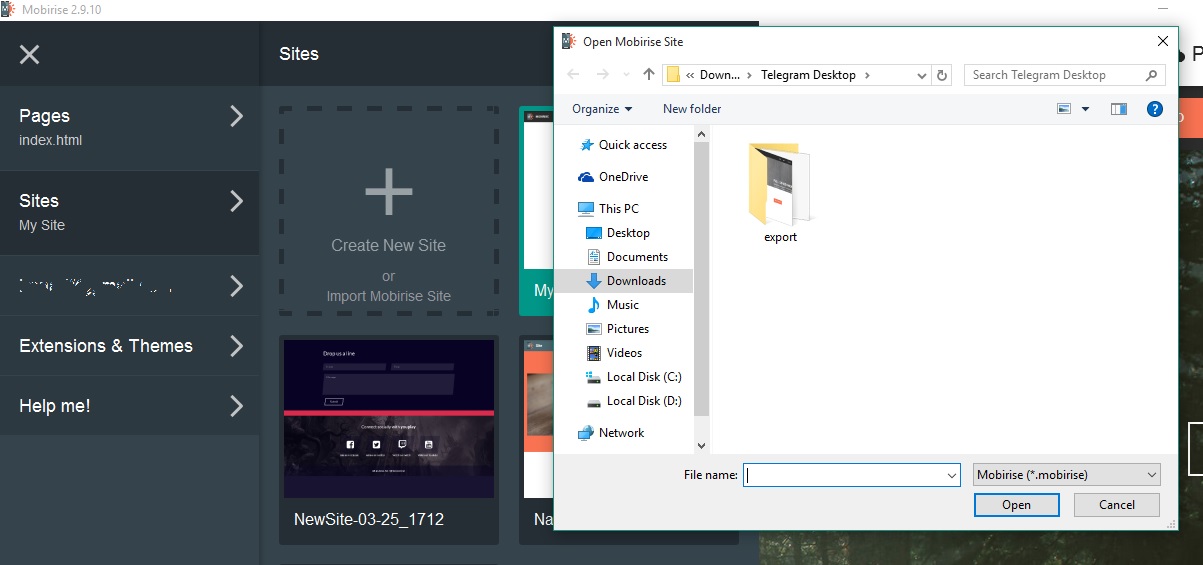Expand the Help me! chevron
The height and width of the screenshot is (565, 1203).
pyautogui.click(x=237, y=406)
